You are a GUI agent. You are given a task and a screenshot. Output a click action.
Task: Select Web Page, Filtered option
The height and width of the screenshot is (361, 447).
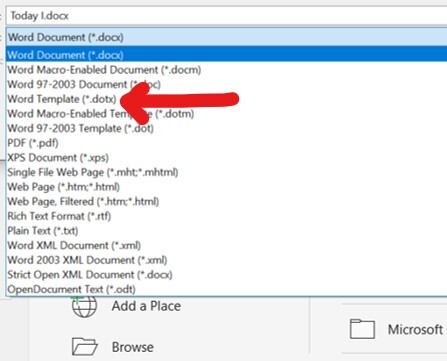[x=83, y=202]
